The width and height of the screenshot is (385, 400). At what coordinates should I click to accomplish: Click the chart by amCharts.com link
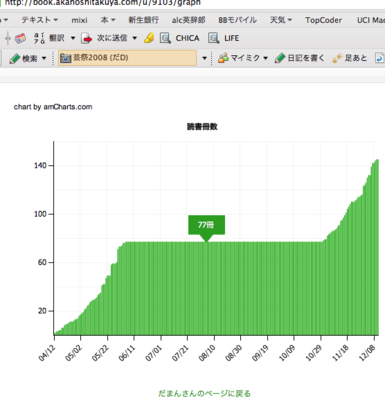(x=53, y=107)
